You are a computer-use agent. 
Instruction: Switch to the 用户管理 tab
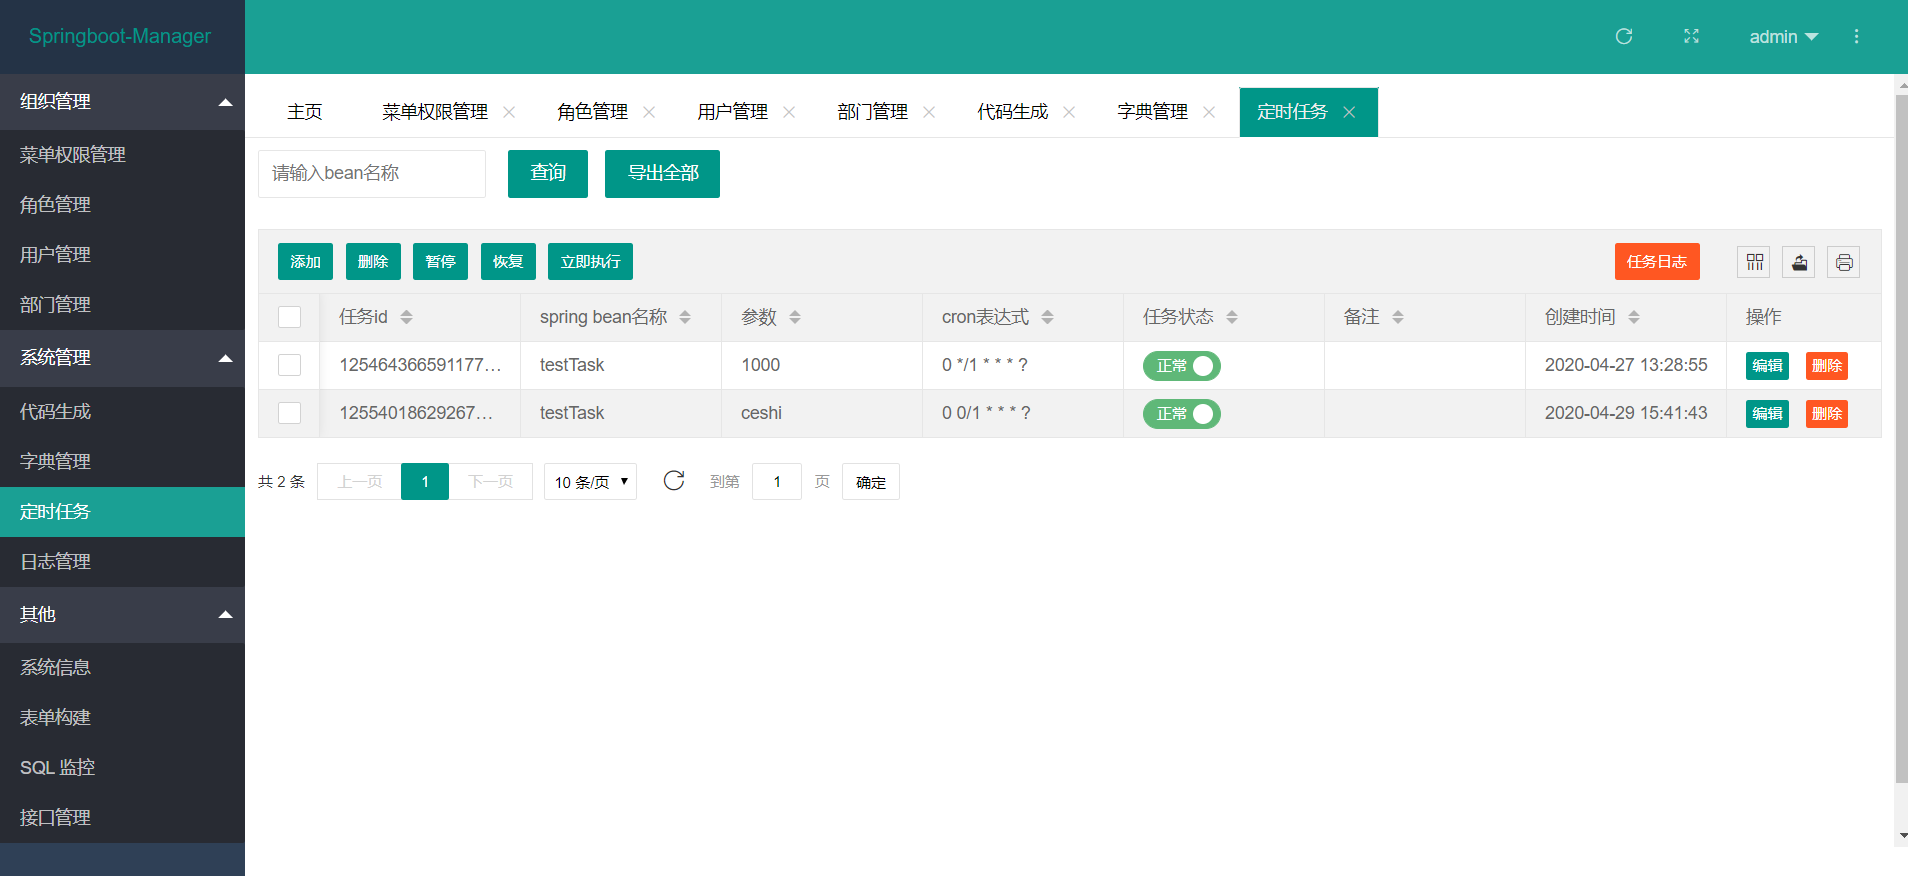(733, 112)
